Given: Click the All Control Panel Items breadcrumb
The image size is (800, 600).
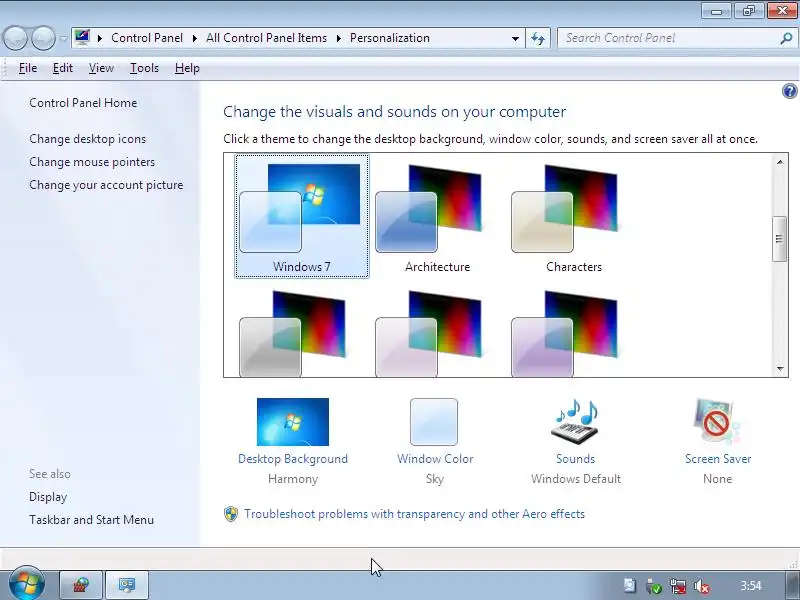Looking at the screenshot, I should click(x=266, y=38).
